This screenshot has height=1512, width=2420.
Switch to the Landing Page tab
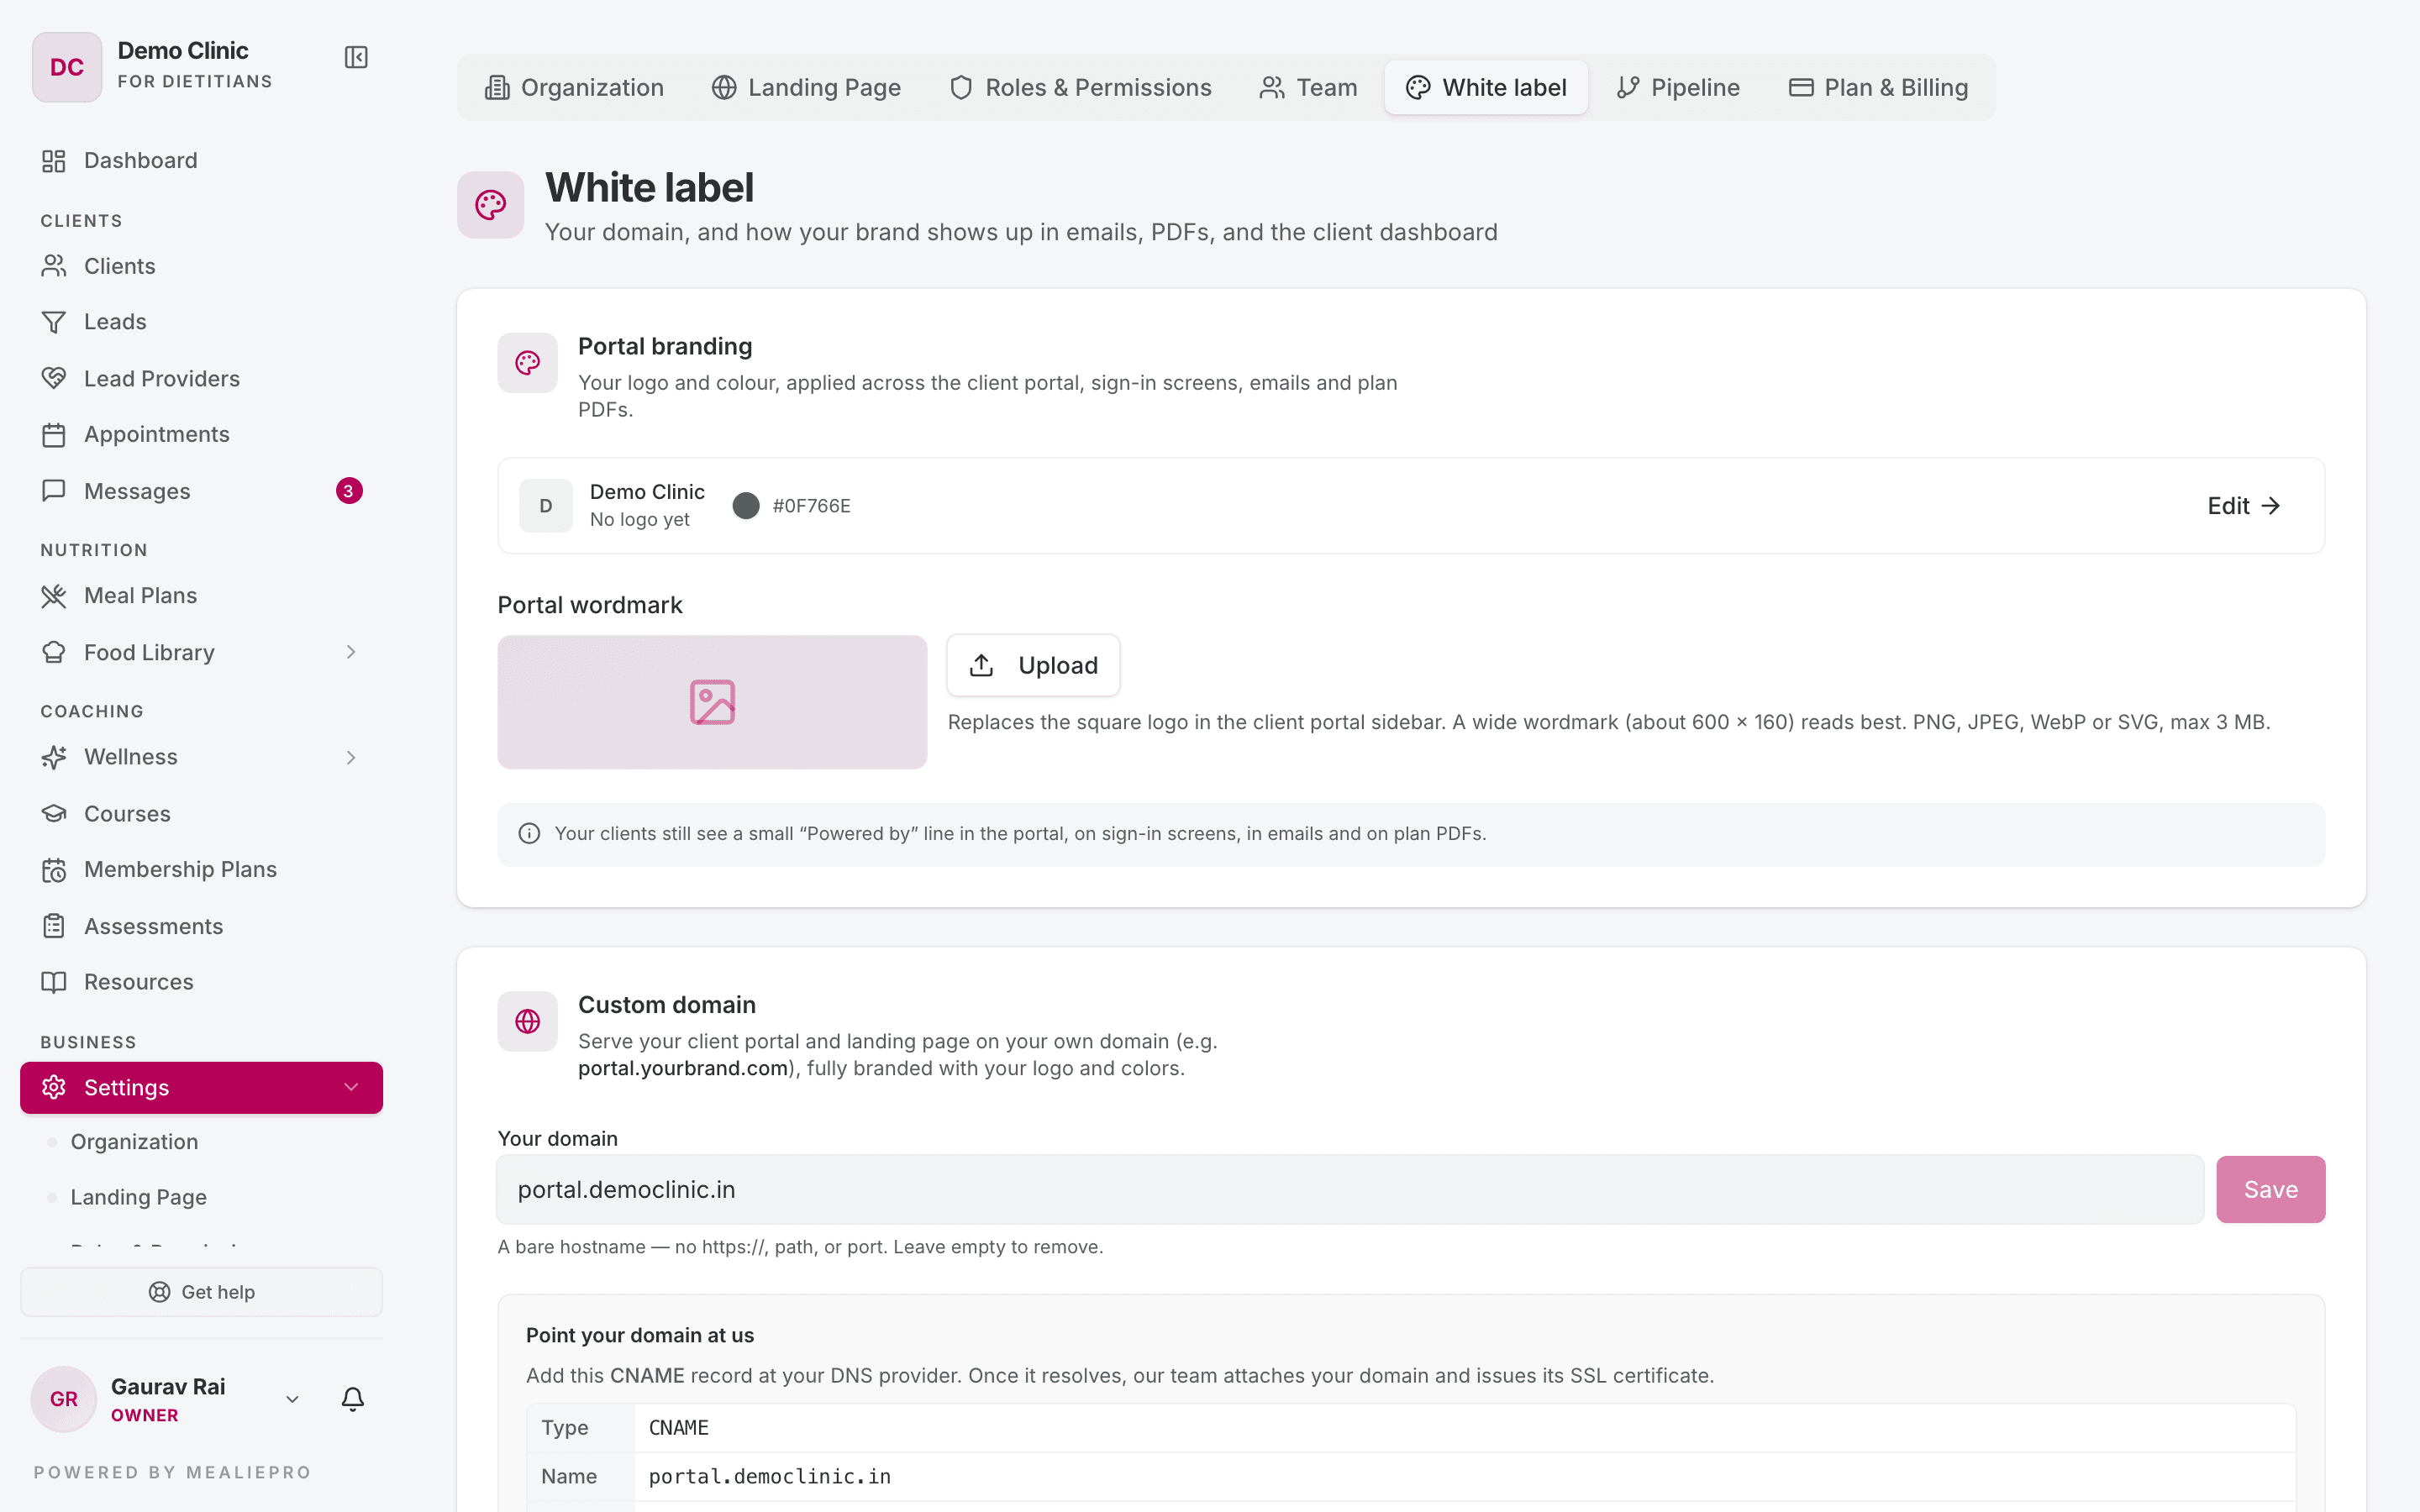point(806,87)
